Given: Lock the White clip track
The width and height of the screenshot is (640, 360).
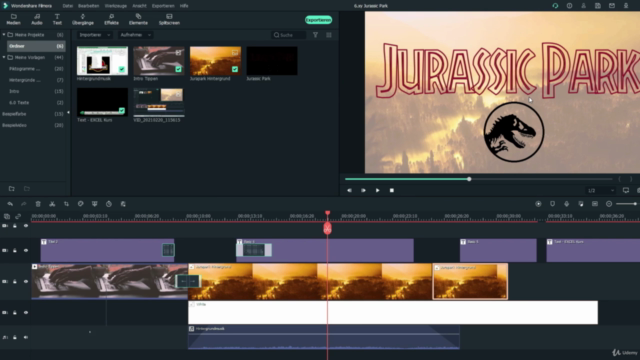Looking at the screenshot, I should pos(15,313).
